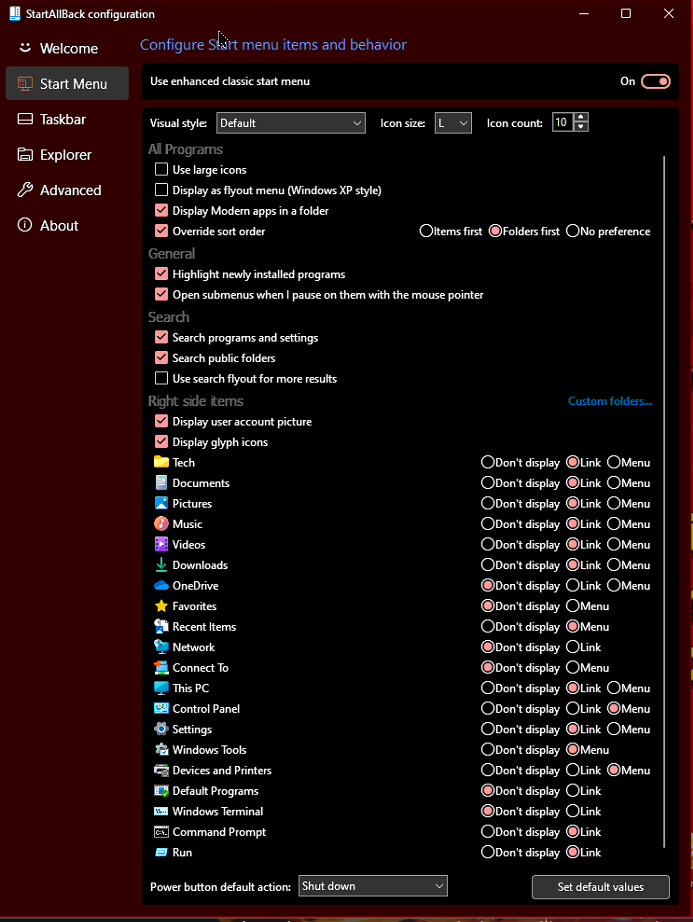Click the OneDrive cloud icon
This screenshot has height=922, width=693.
coord(161,586)
